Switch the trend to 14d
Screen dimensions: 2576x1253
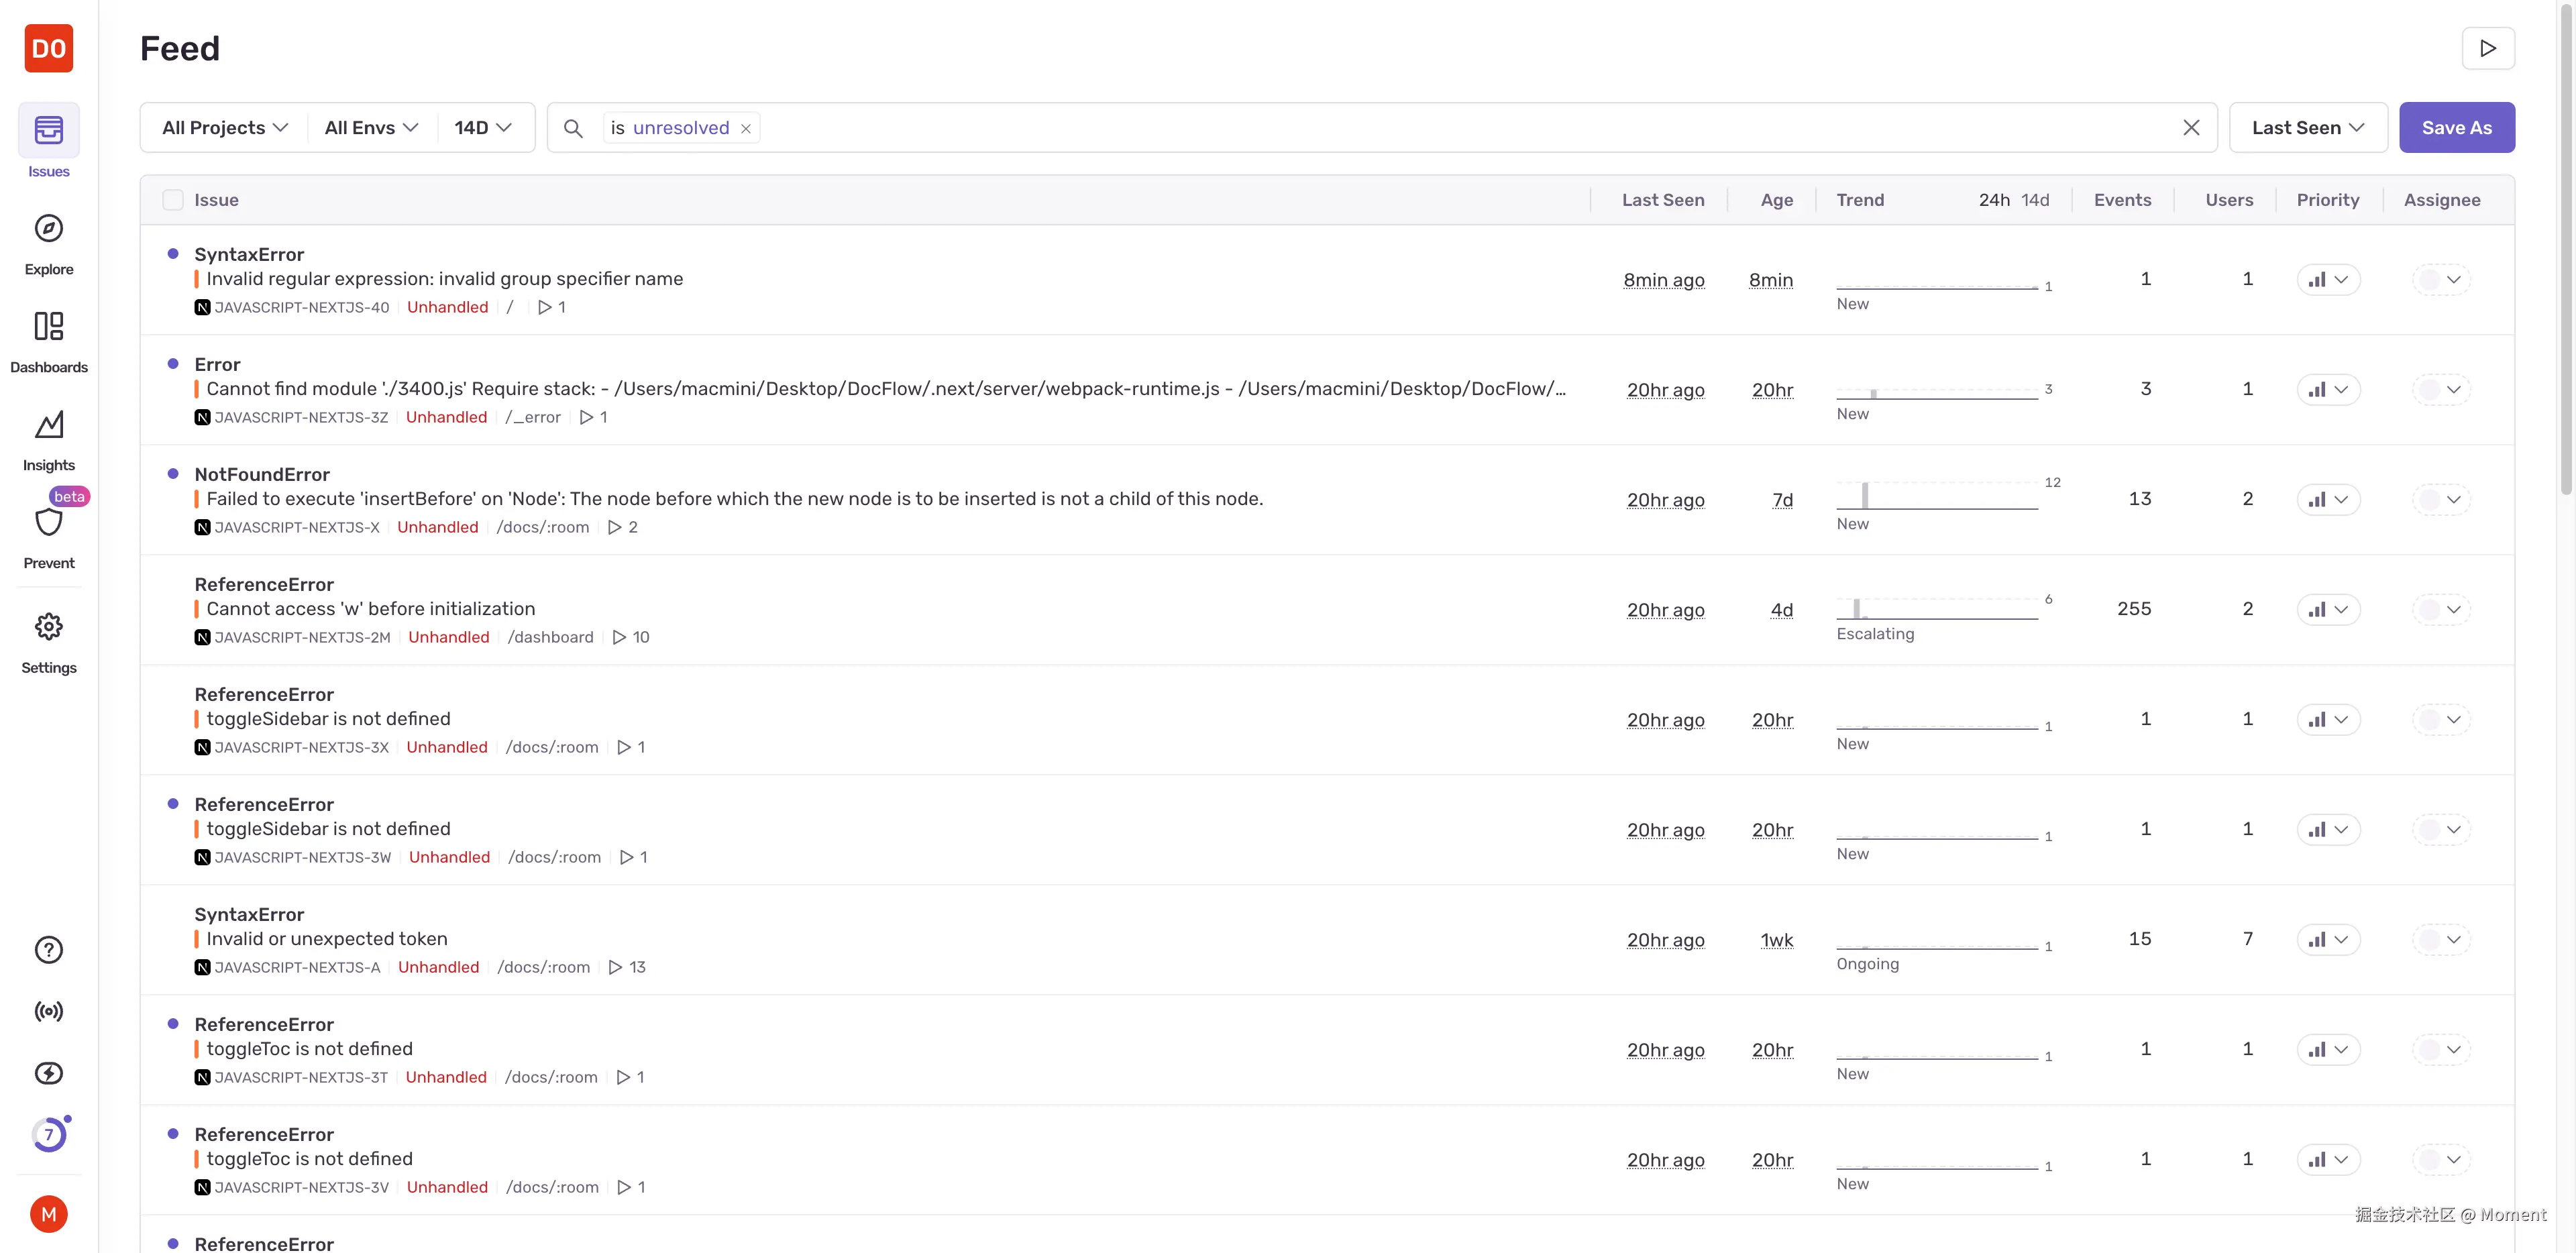tap(2034, 200)
